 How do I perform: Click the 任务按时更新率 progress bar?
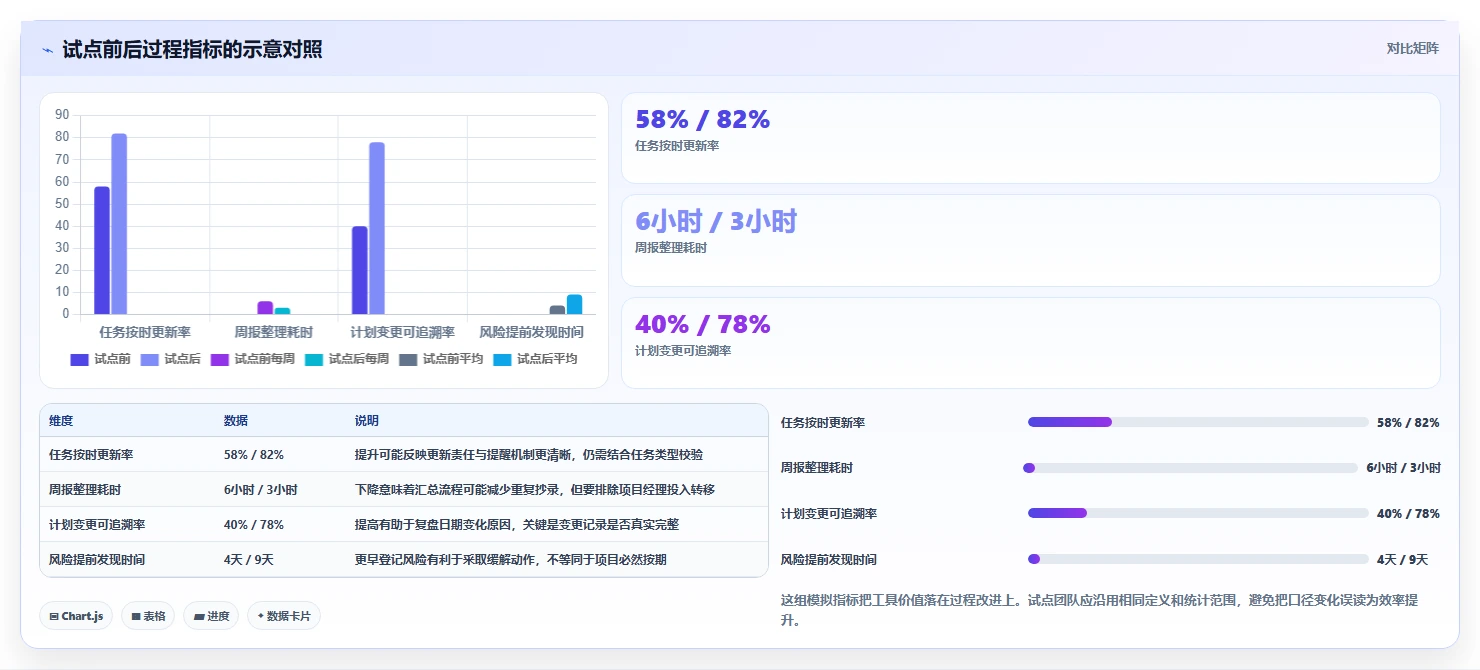pyautogui.click(x=1198, y=422)
